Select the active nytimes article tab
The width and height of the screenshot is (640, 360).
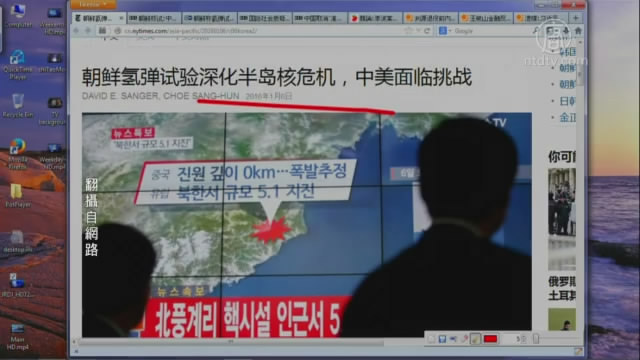98,18
